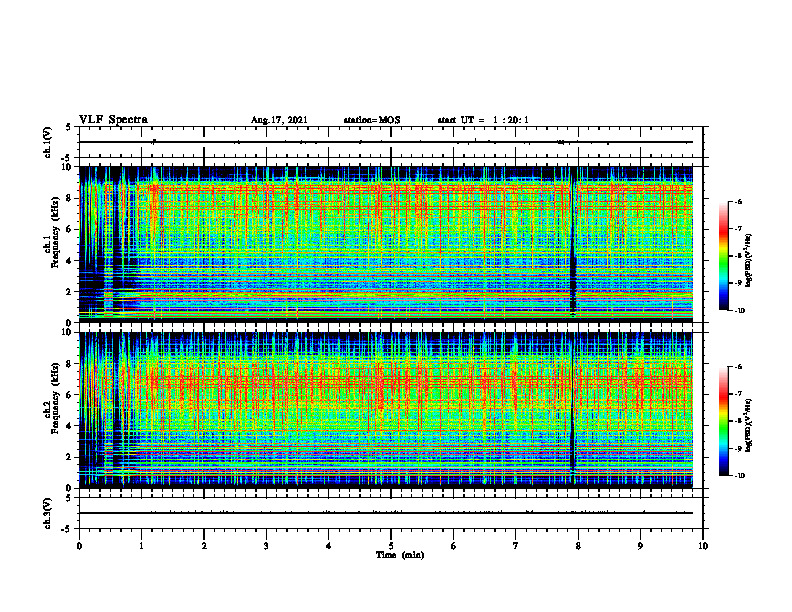Click the ch.1 spectrogram panel
The image size is (792, 612).
pyautogui.click(x=386, y=244)
